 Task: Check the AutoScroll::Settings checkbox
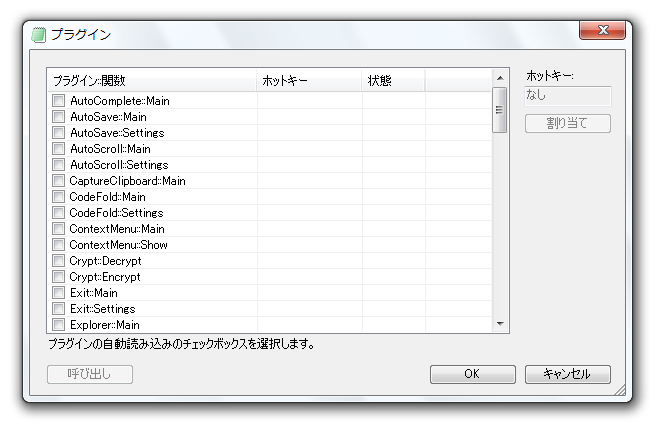[x=59, y=164]
